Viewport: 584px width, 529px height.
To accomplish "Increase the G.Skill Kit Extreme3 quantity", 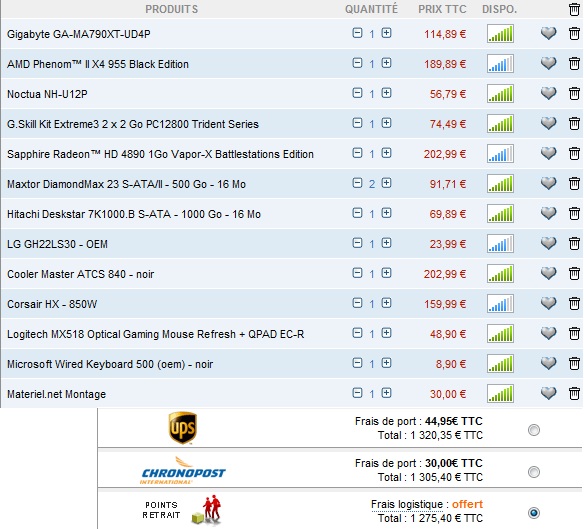I will tap(386, 123).
